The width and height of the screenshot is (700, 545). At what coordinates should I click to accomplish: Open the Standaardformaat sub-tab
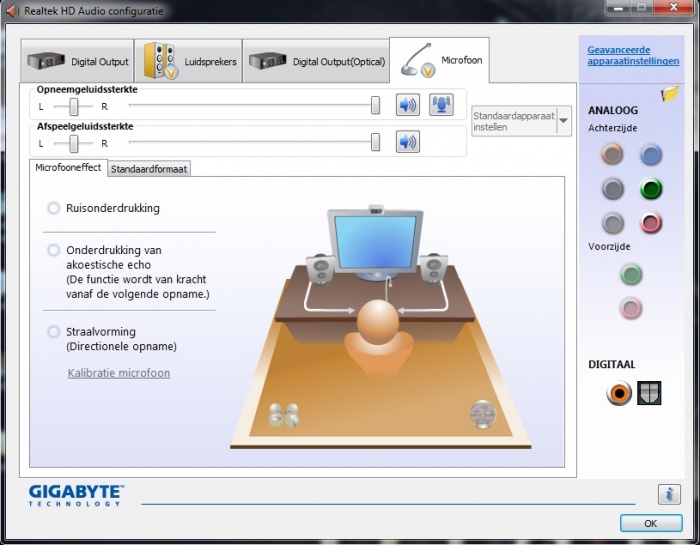pos(149,169)
